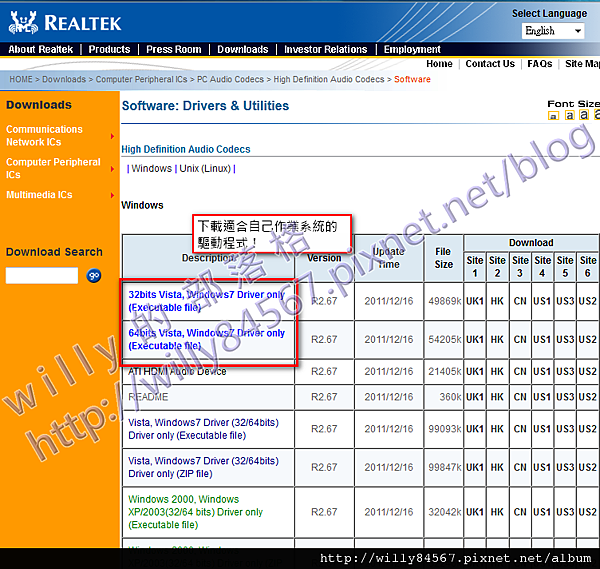The width and height of the screenshot is (600, 569).
Task: Open 64bits Vista, Windows7 Driver link
Action: (207, 339)
